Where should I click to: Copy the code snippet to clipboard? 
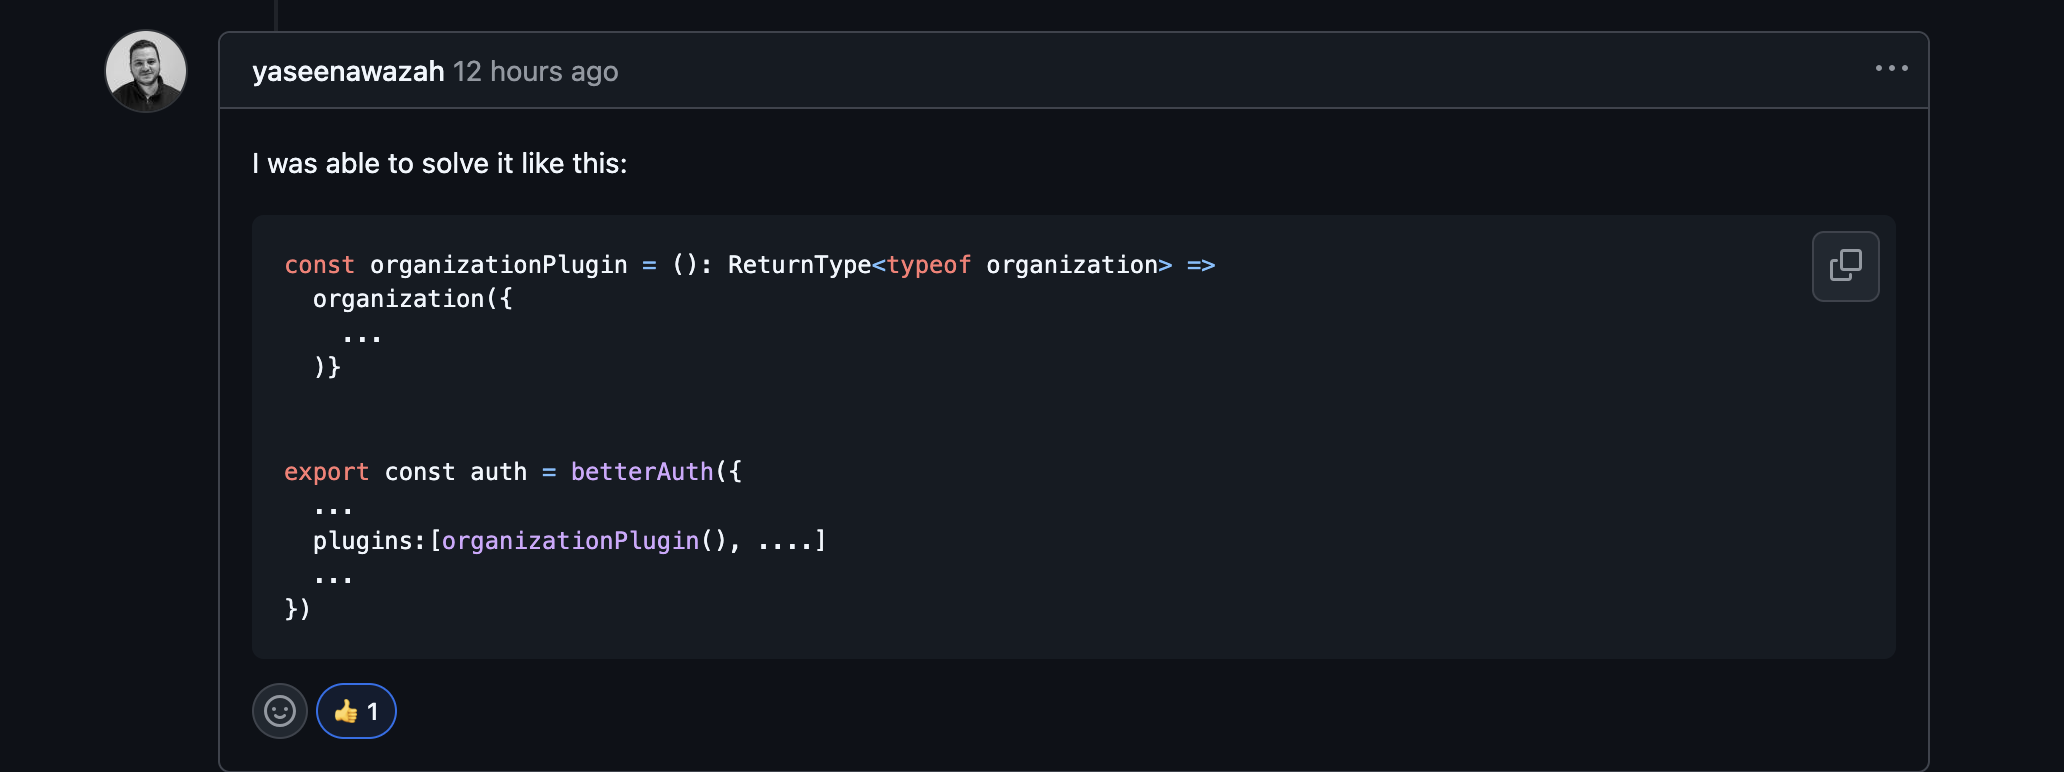tap(1845, 266)
